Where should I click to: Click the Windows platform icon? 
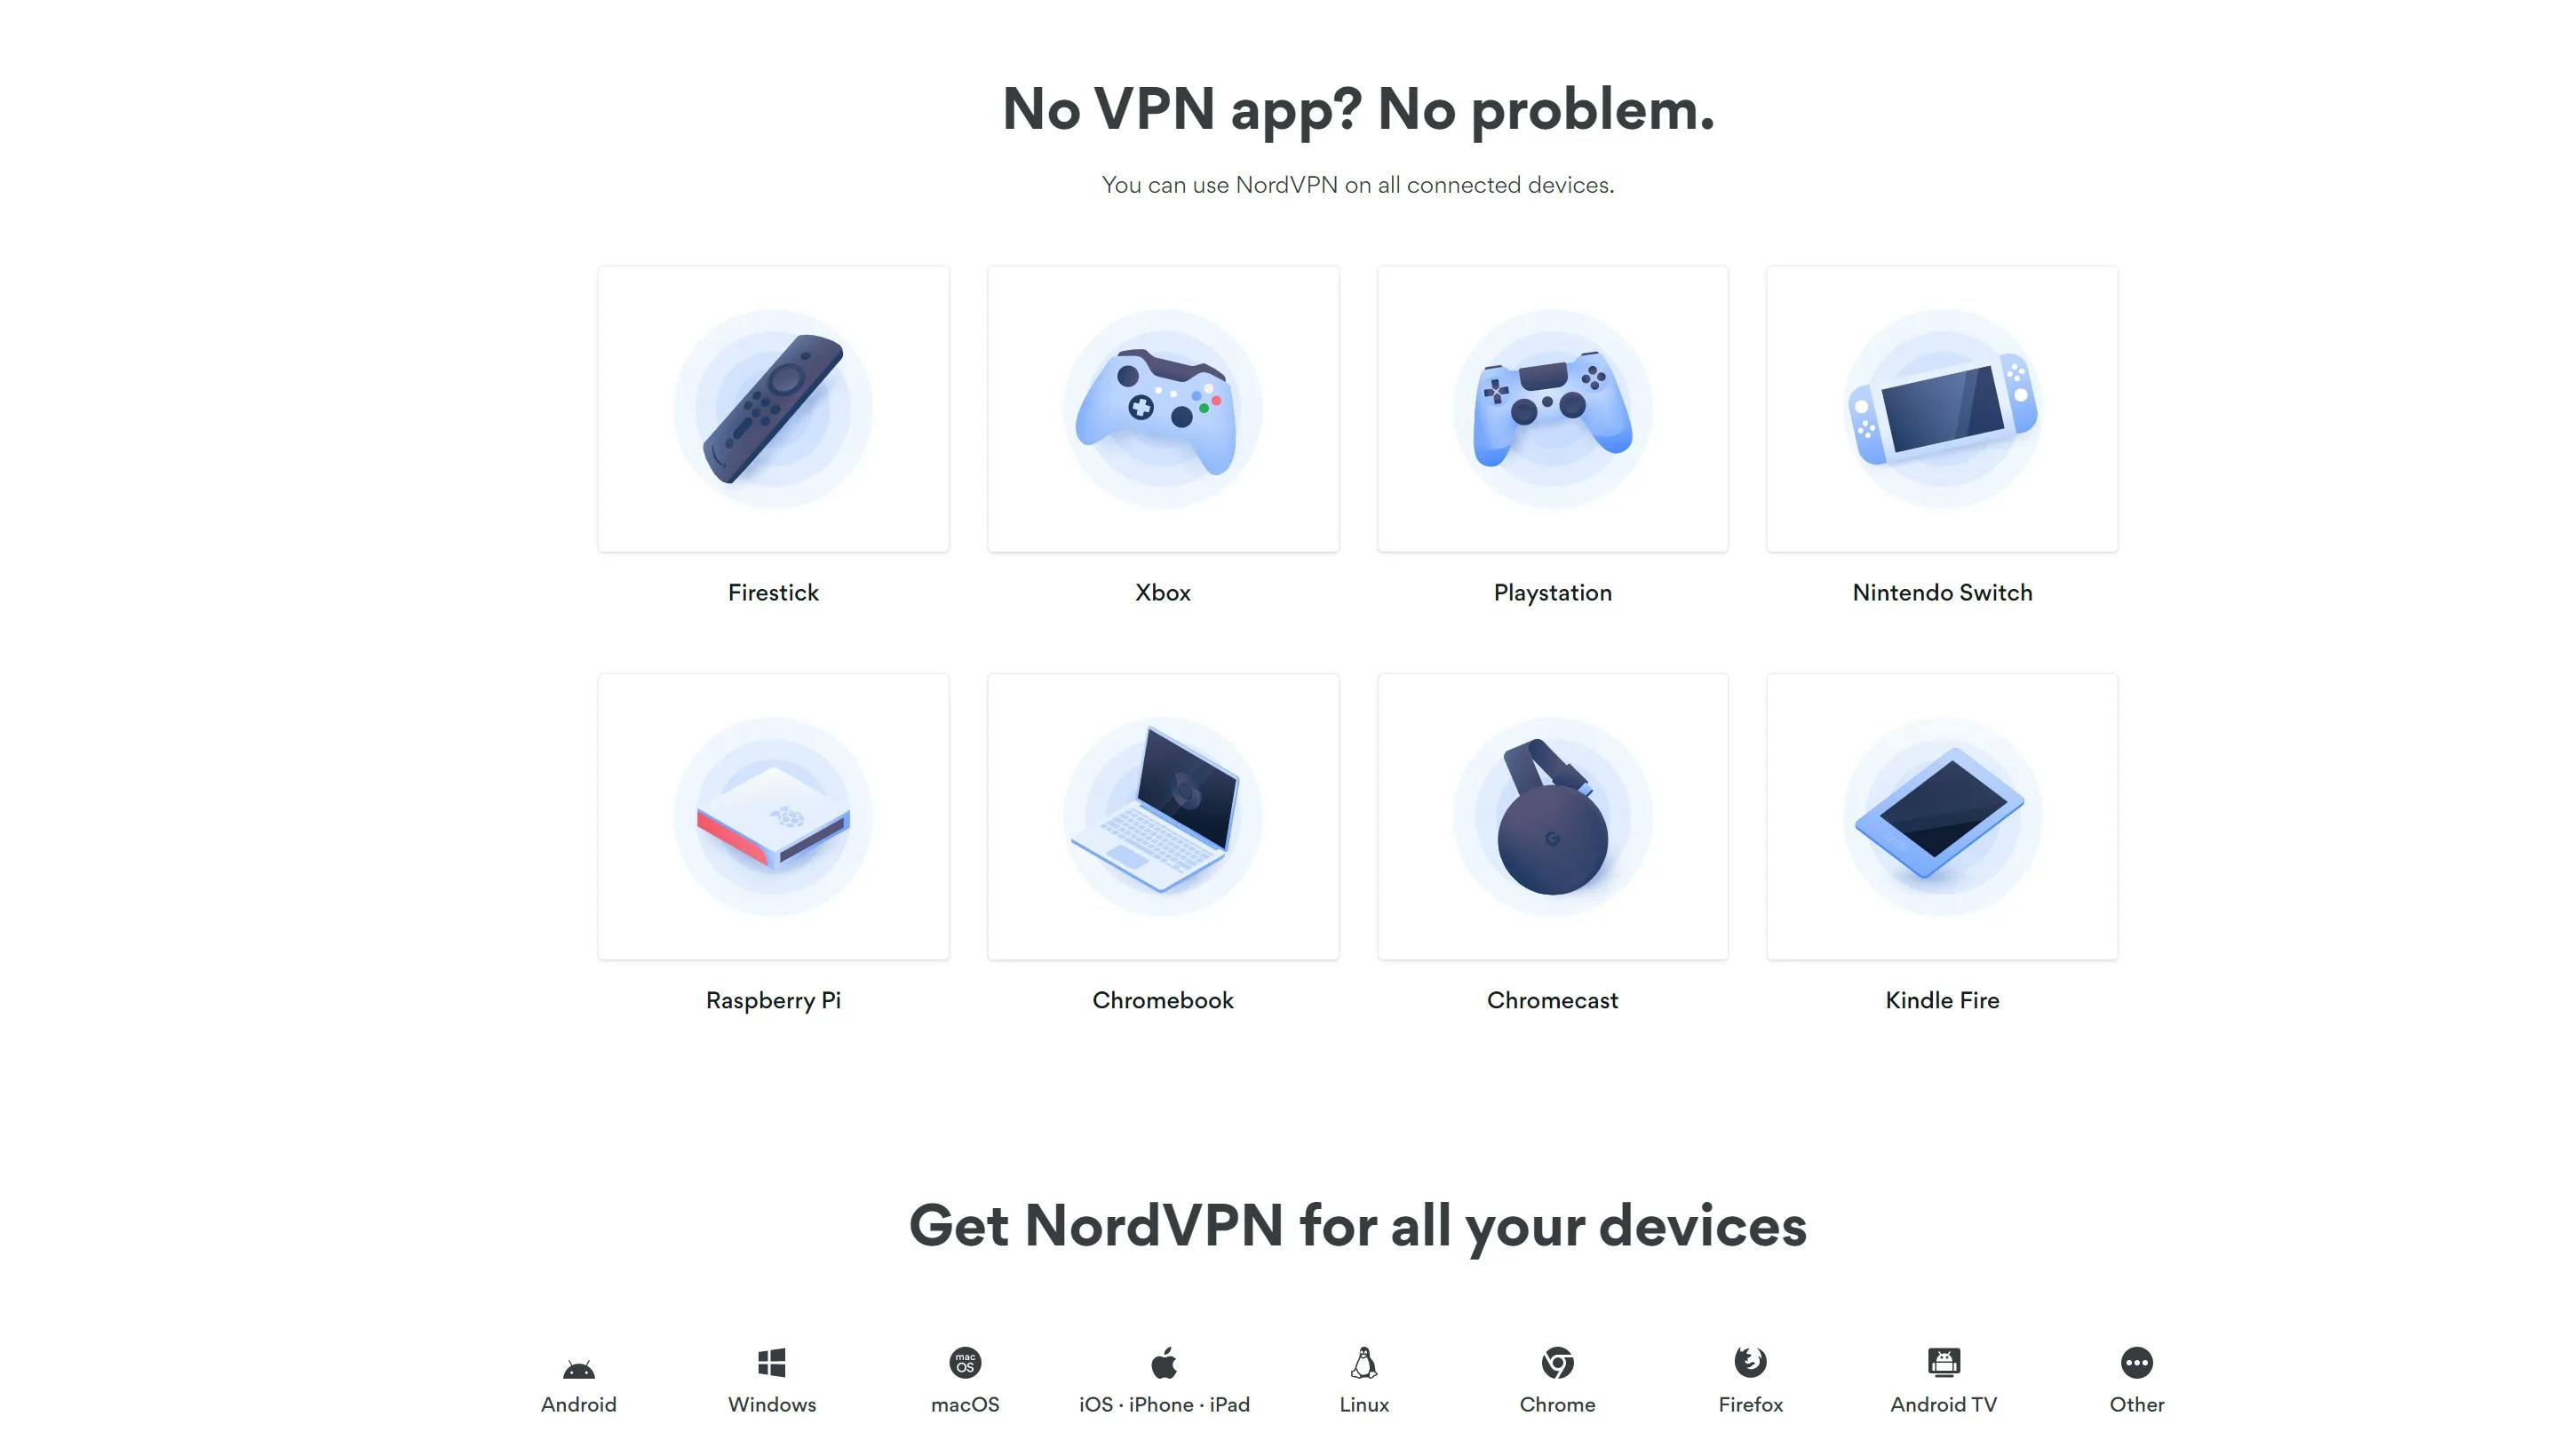[771, 1362]
